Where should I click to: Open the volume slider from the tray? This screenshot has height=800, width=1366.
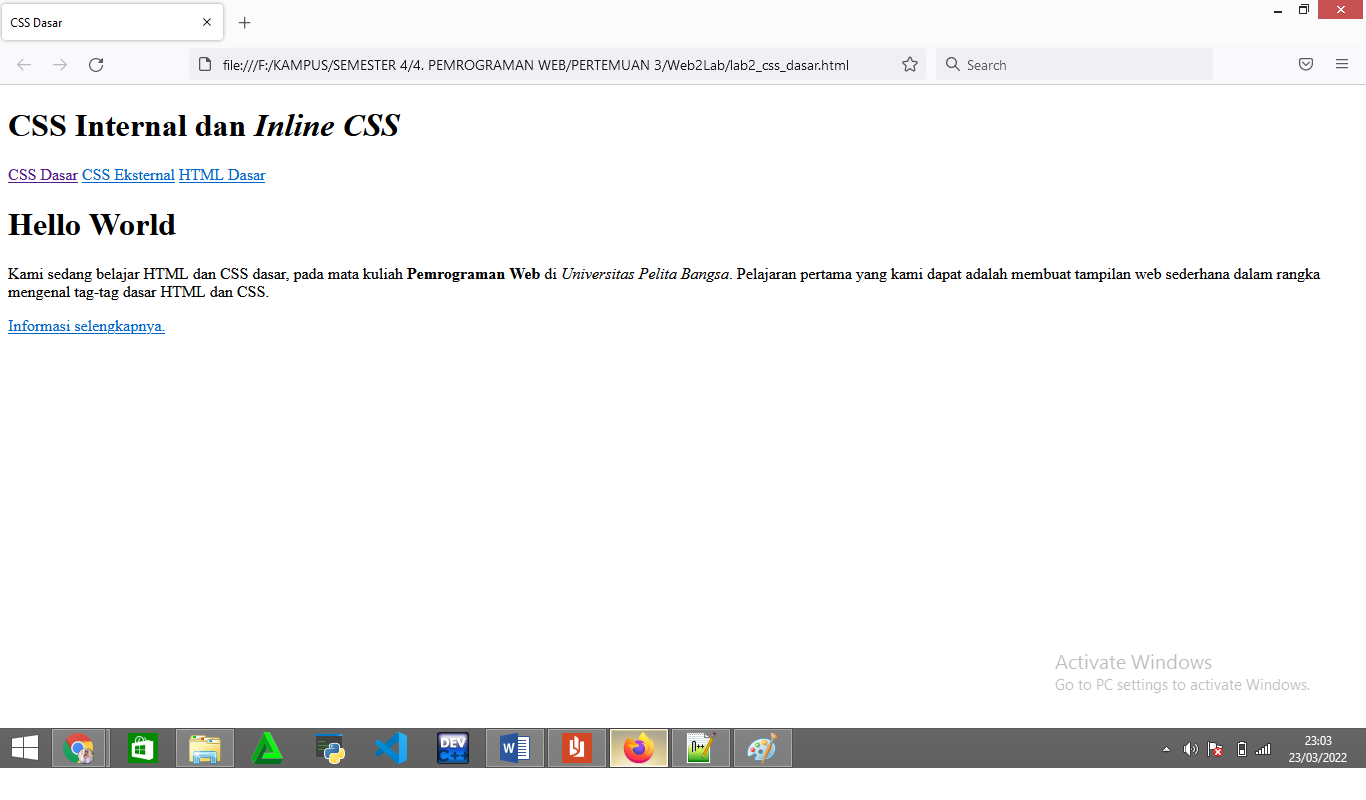point(1191,748)
